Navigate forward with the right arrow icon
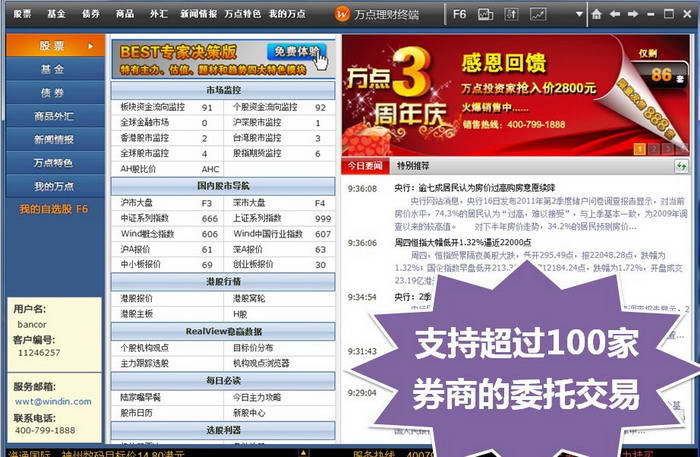 (x=632, y=15)
